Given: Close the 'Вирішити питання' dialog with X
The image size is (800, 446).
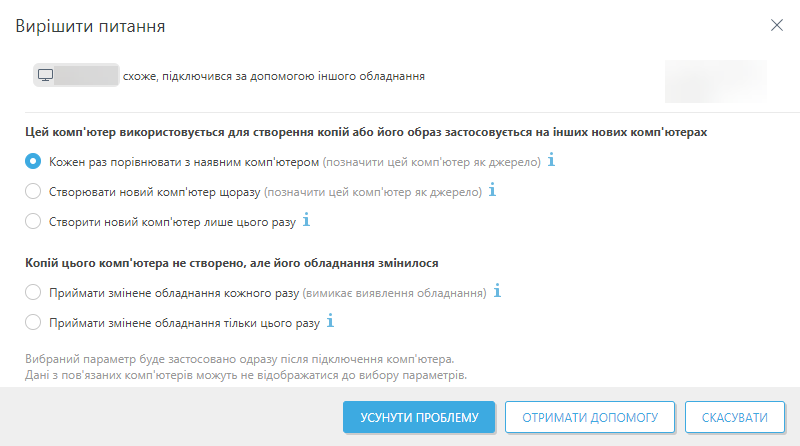Looking at the screenshot, I should tap(777, 25).
